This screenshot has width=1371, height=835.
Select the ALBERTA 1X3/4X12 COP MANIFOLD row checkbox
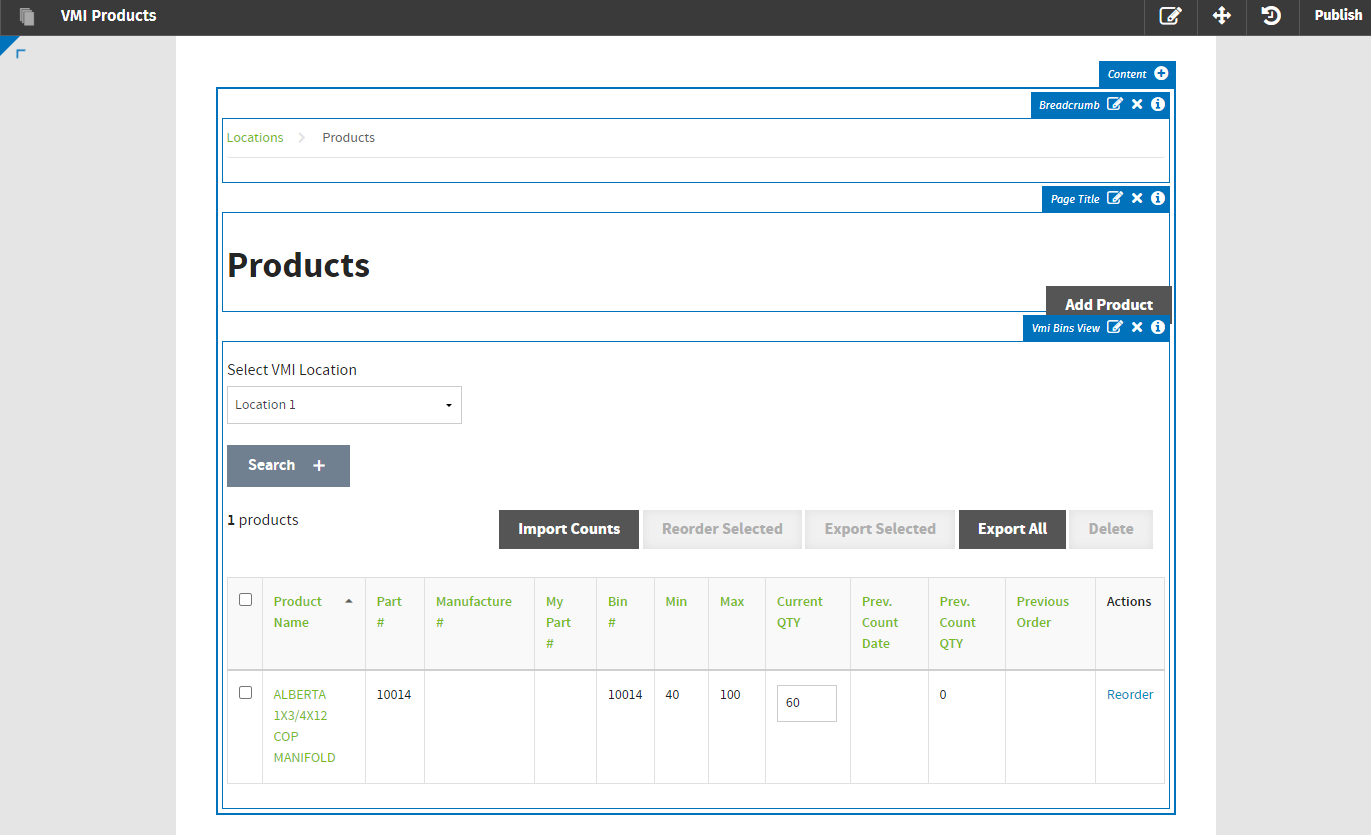[x=245, y=692]
